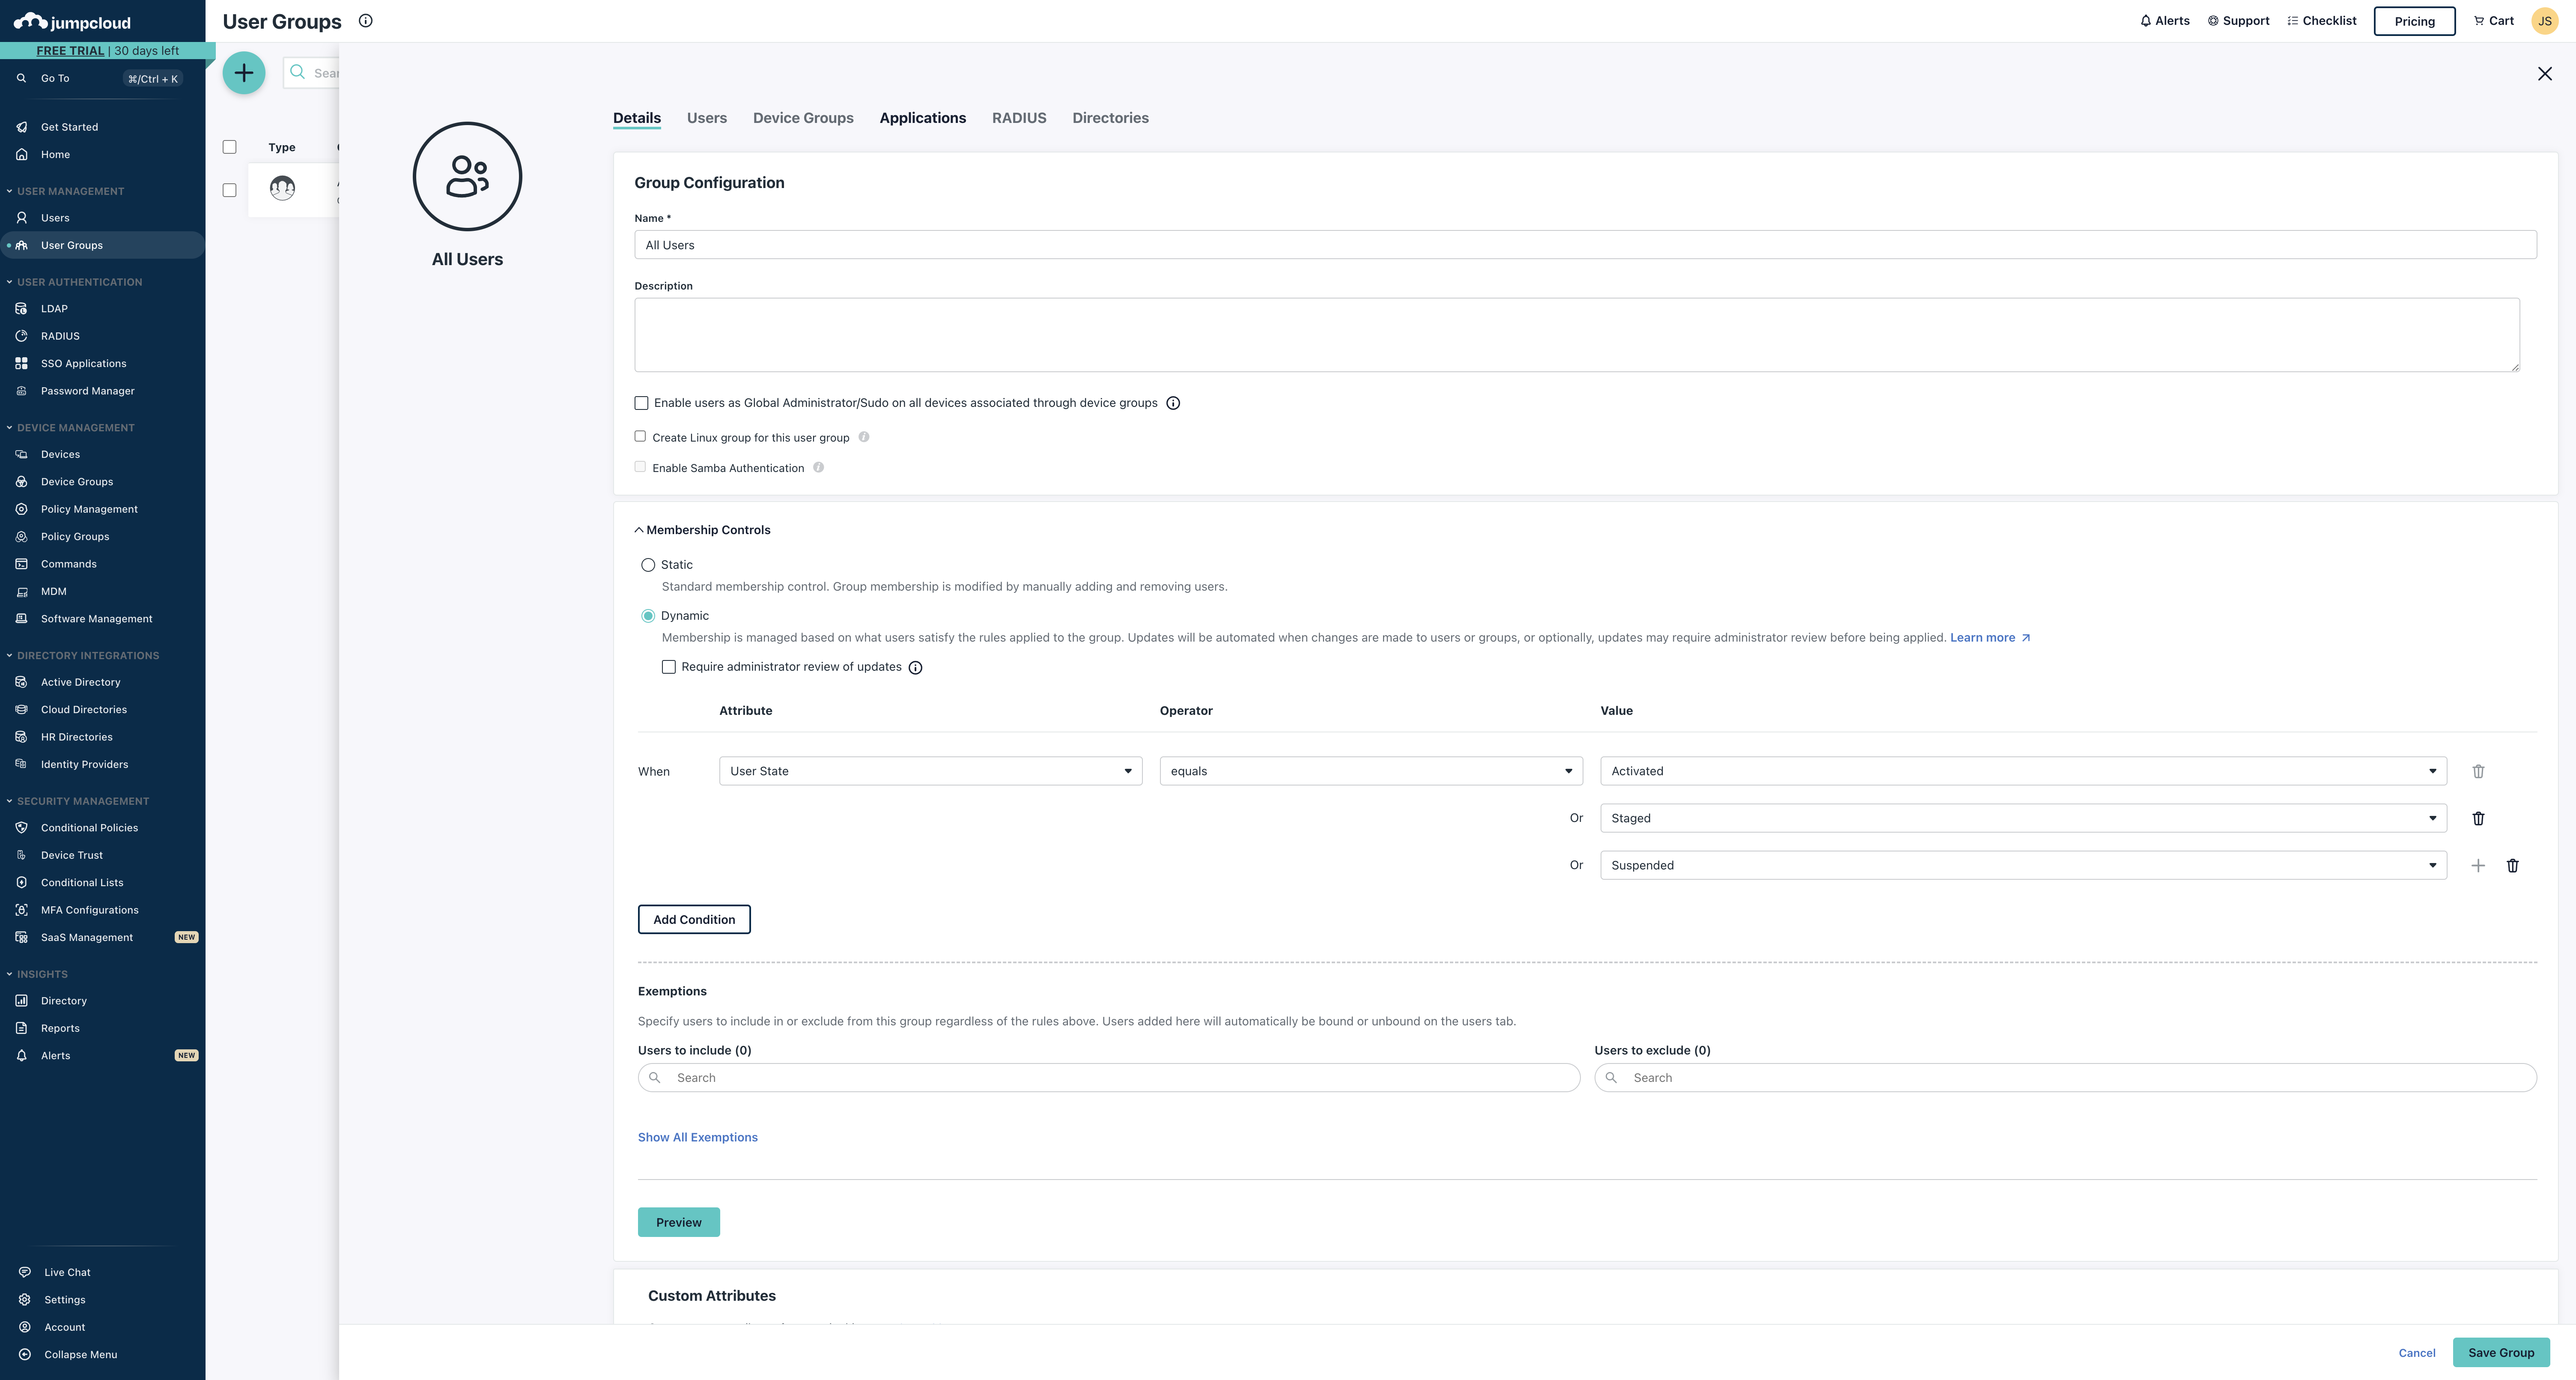This screenshot has height=1380, width=2576.
Task: Select the Details tab
Action: [x=637, y=118]
